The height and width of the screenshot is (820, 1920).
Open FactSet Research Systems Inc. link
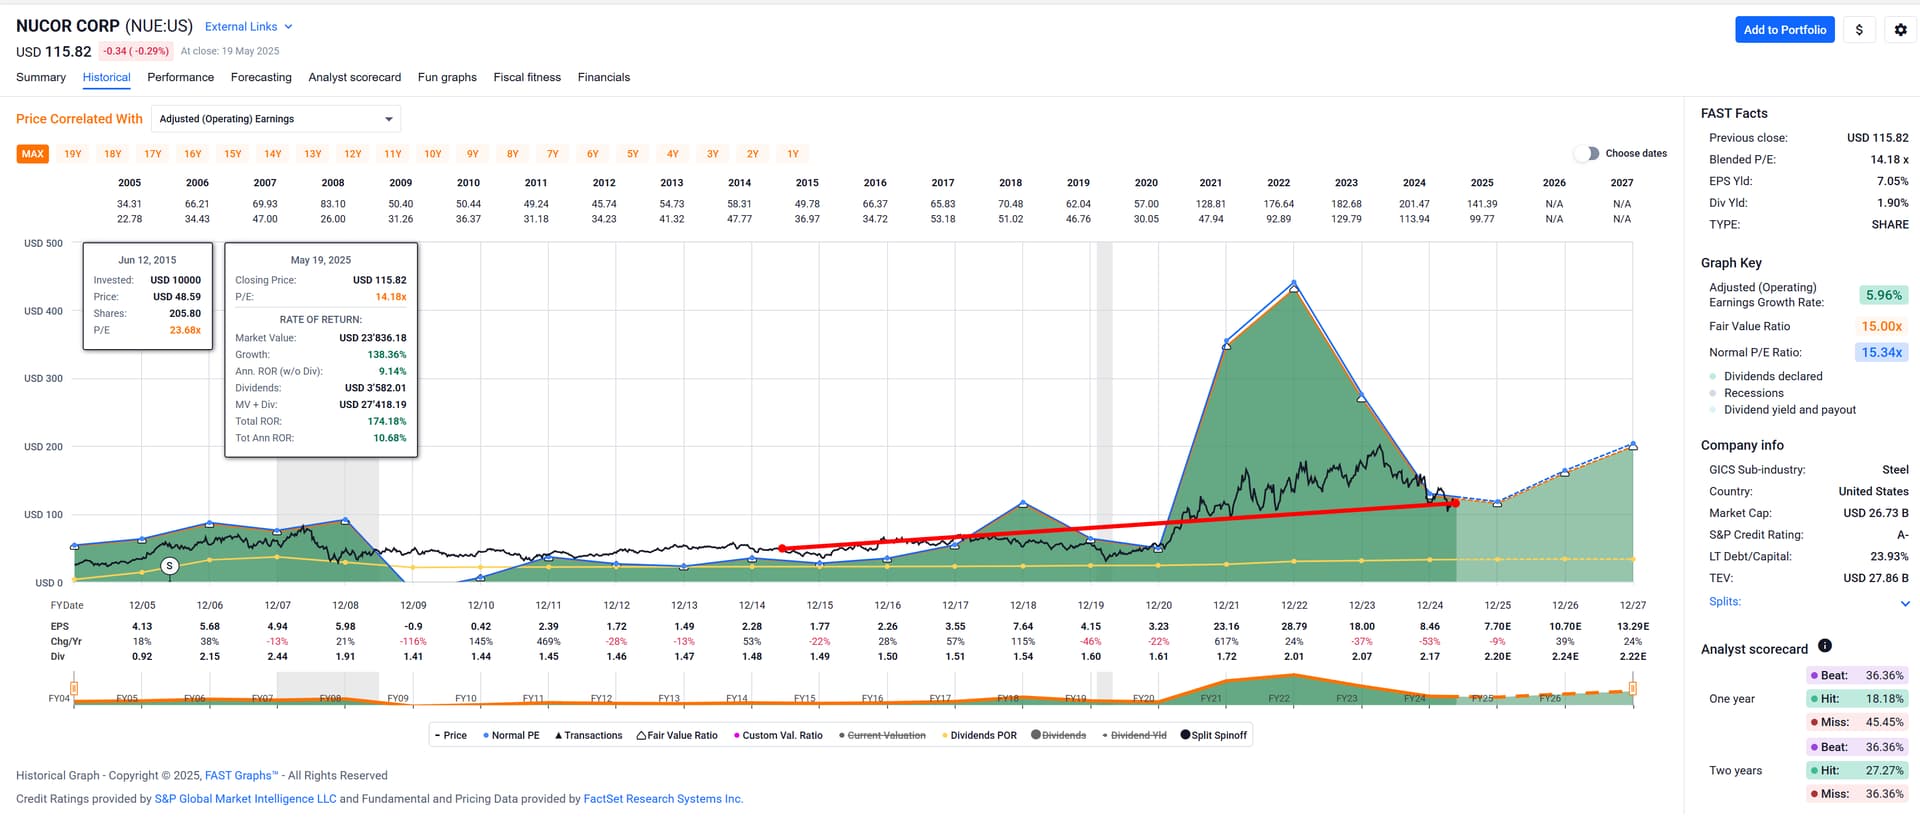pos(663,799)
